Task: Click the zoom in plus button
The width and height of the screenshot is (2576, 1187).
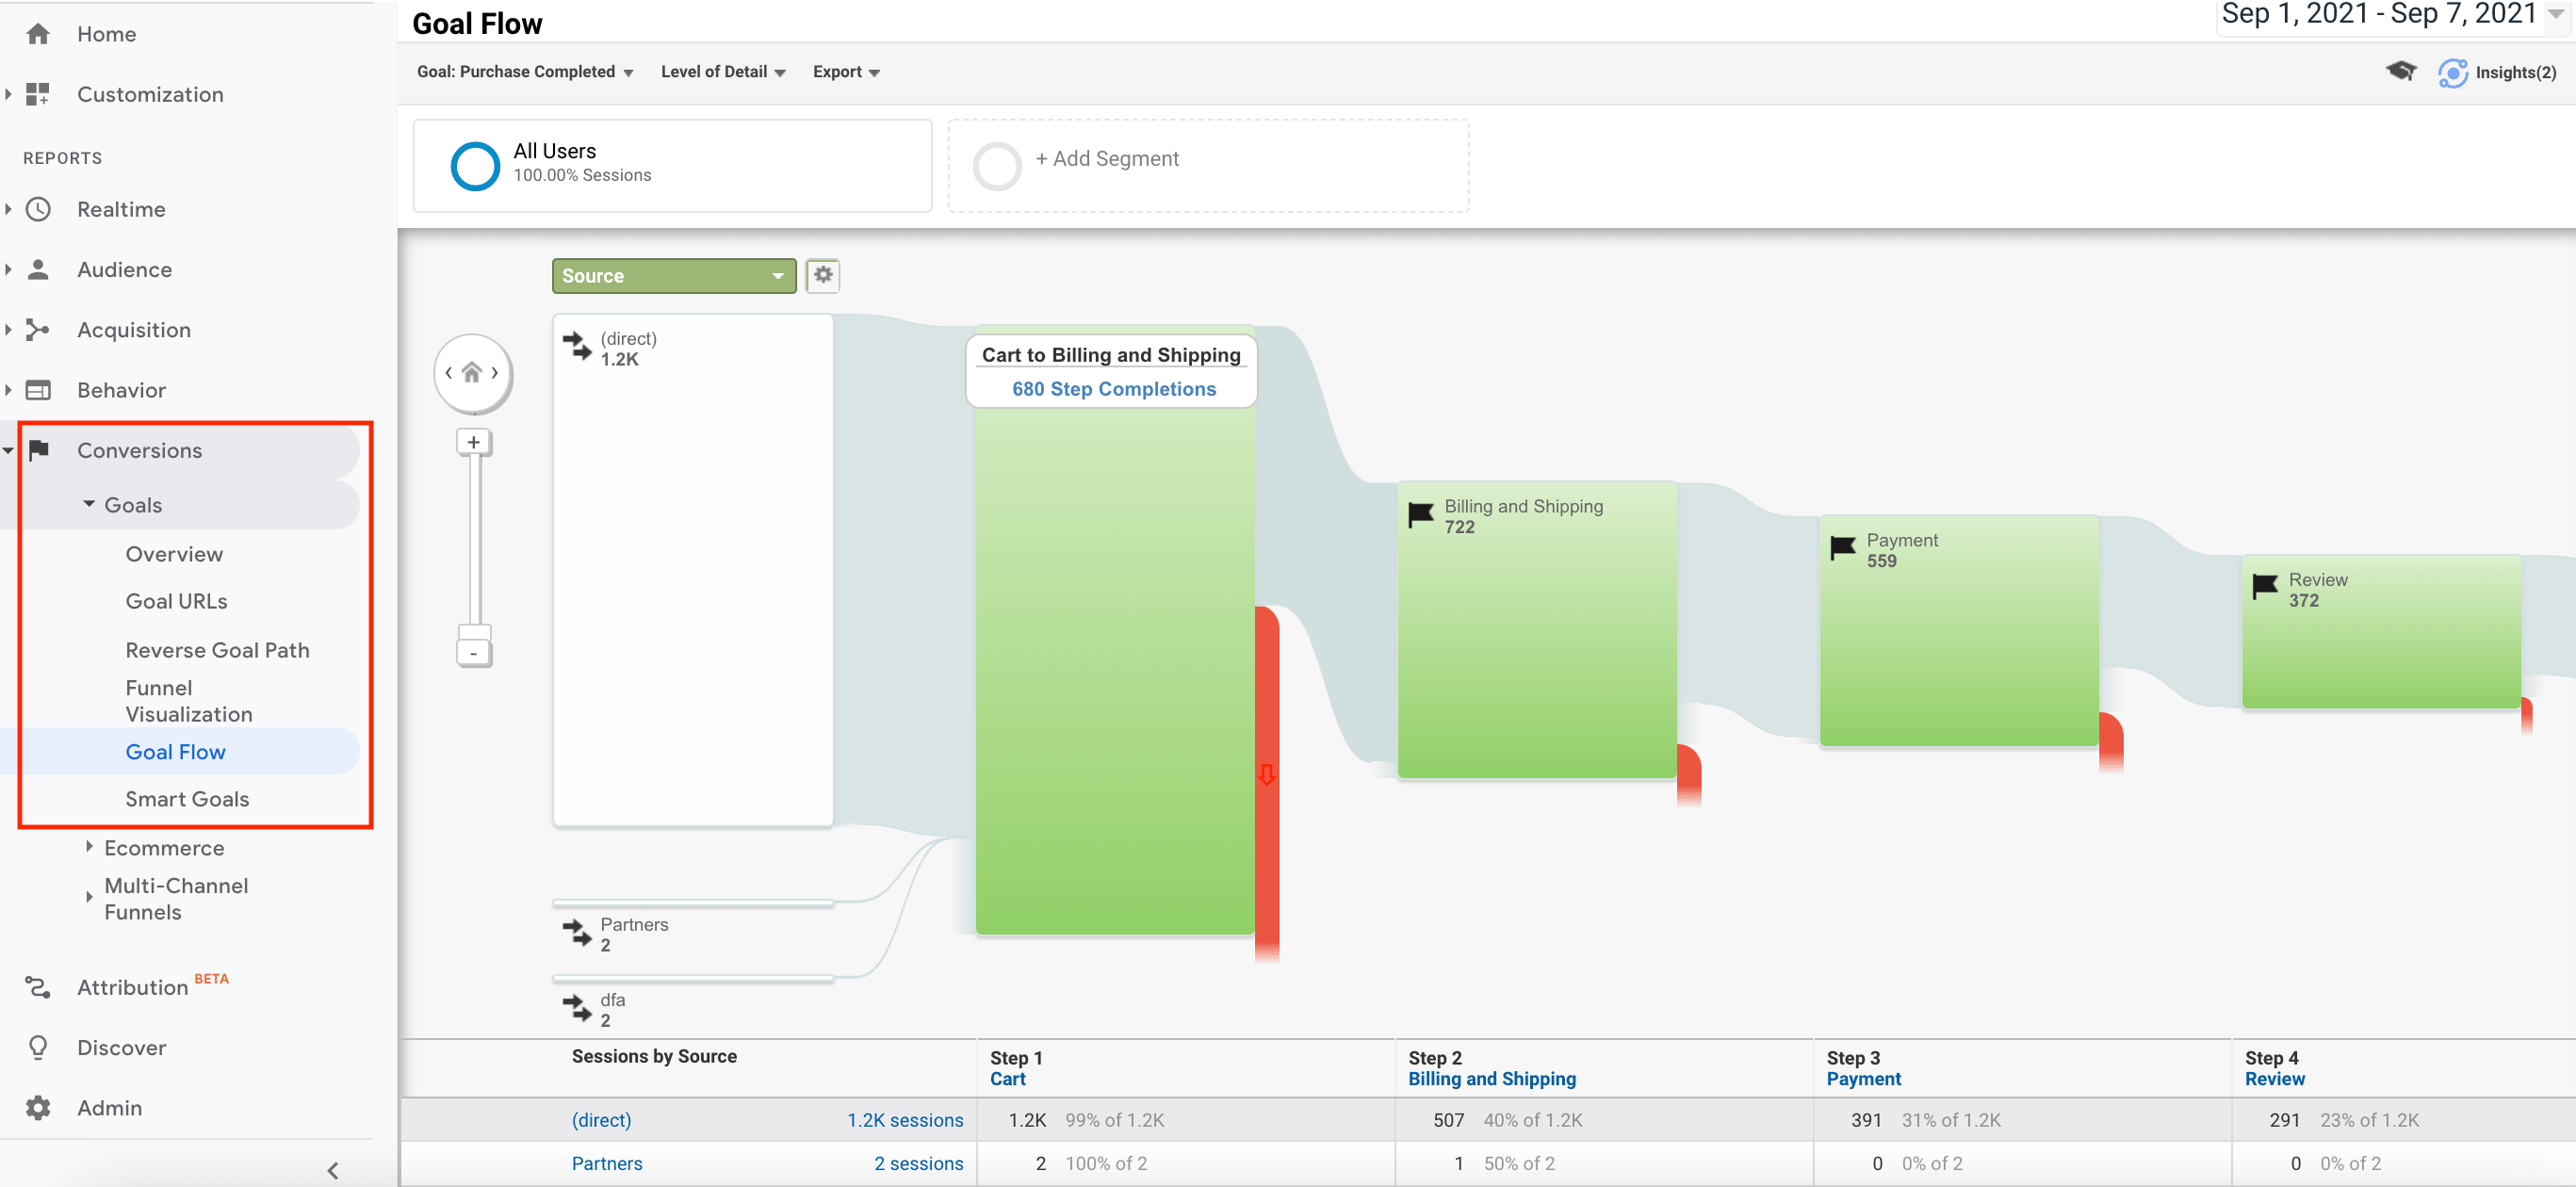Action: (x=473, y=442)
